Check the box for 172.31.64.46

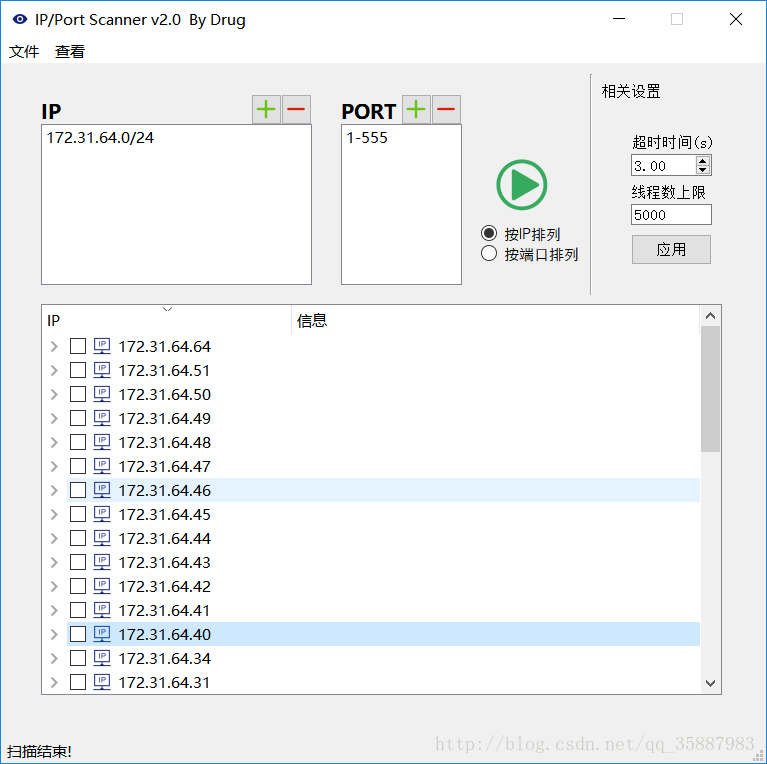click(x=78, y=490)
